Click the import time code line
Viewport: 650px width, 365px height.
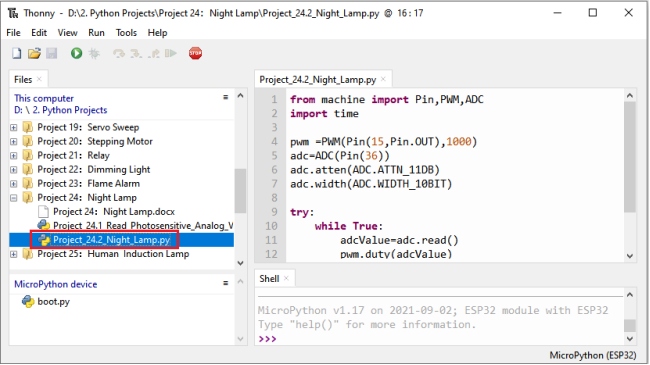(324, 114)
